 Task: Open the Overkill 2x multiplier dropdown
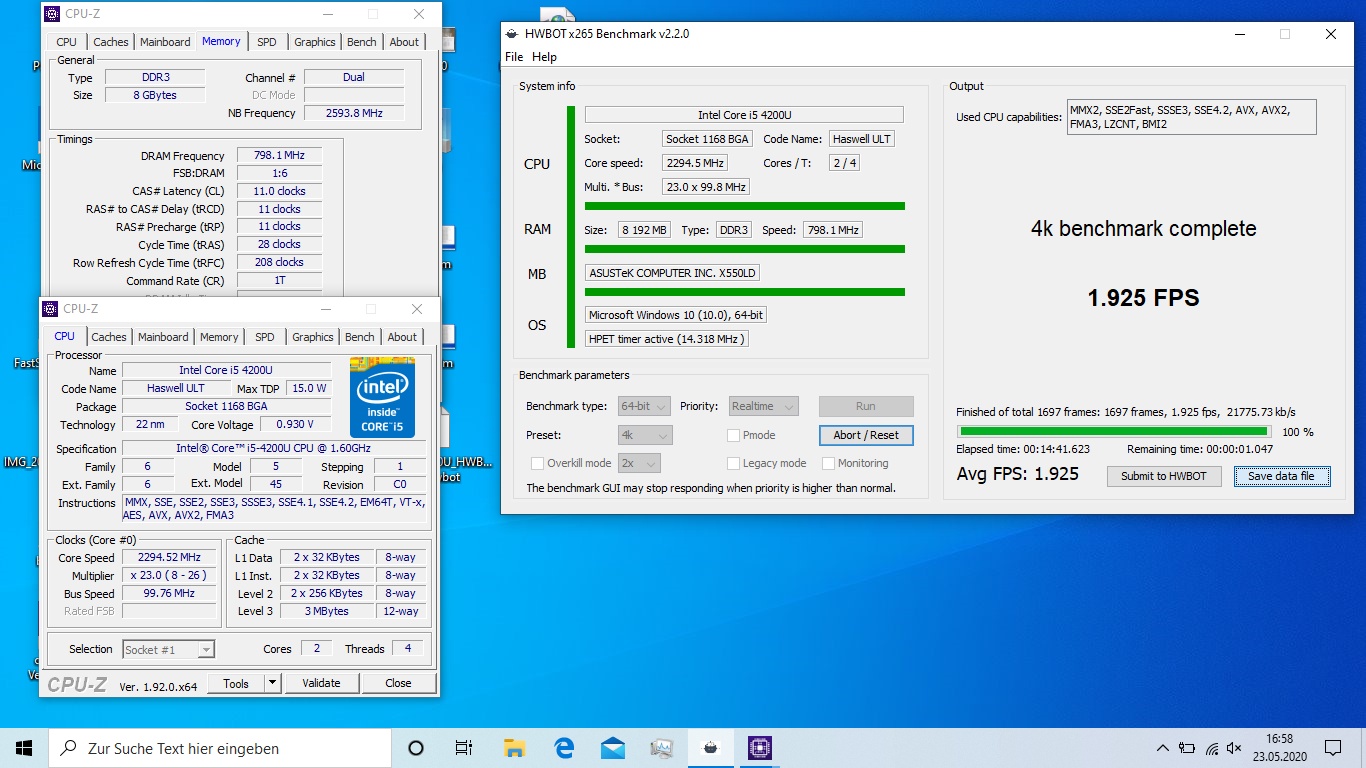point(639,463)
